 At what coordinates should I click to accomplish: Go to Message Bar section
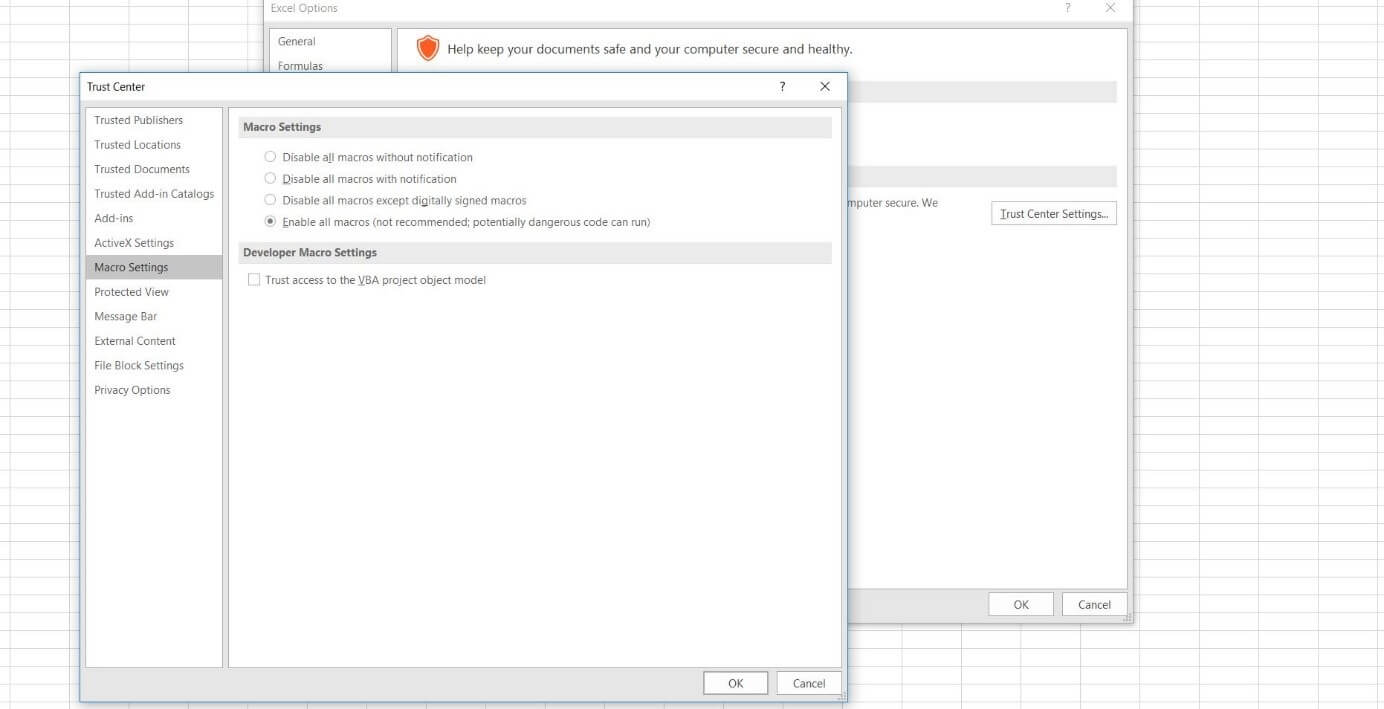pos(154,316)
